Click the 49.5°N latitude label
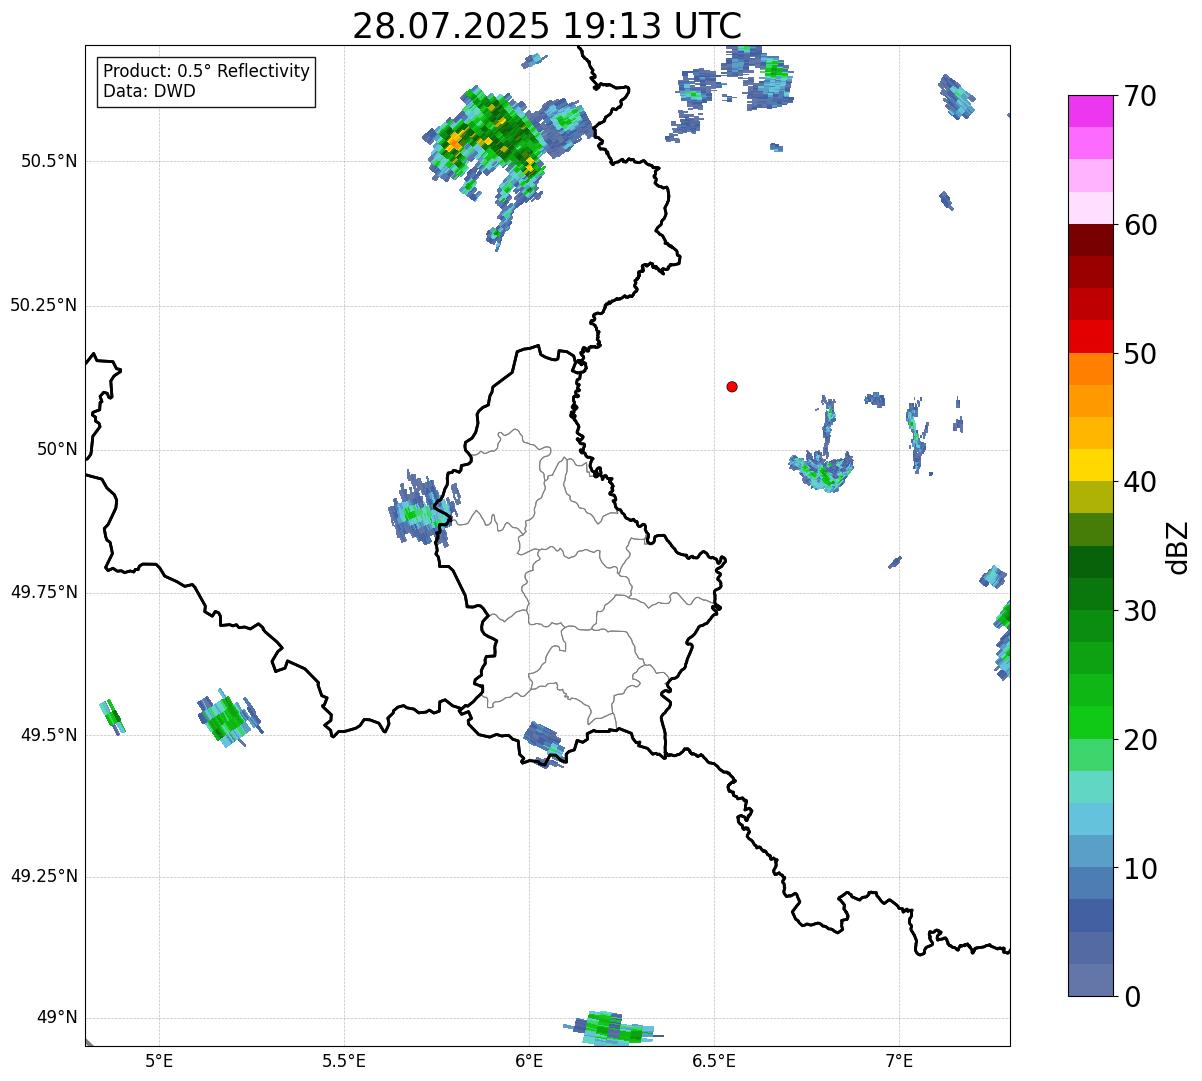Screen dimensions: 1202x1081 (48, 735)
